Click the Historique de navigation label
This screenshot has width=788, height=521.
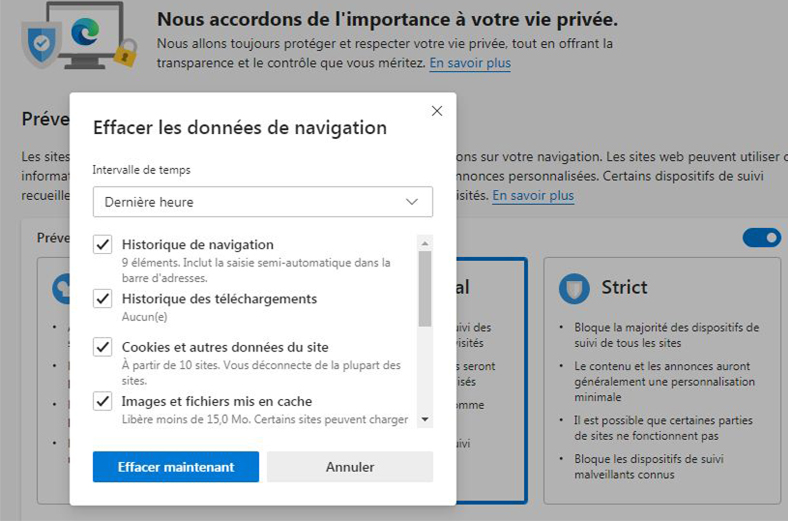pos(198,245)
